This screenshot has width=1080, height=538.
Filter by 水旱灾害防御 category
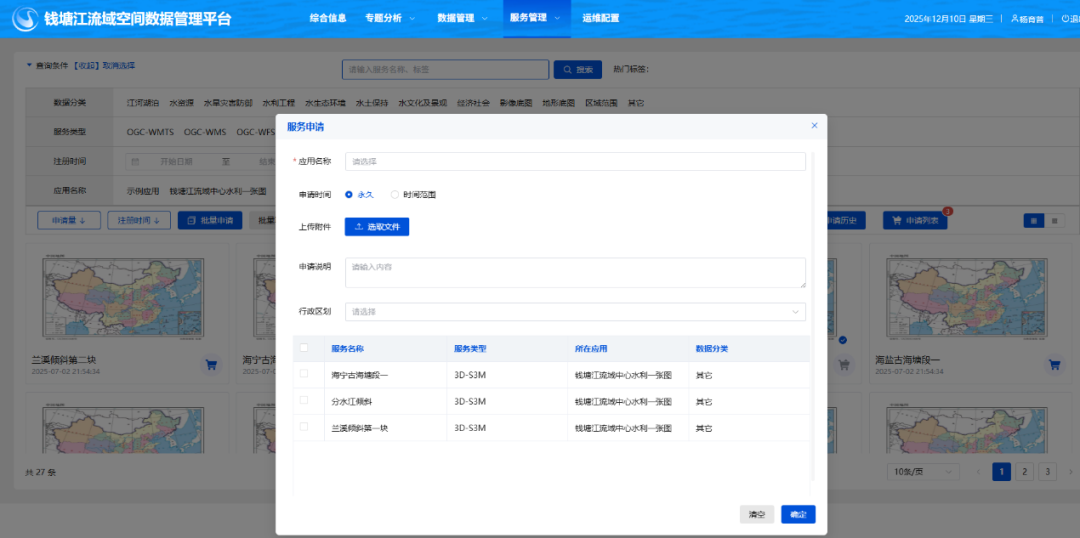click(228, 103)
